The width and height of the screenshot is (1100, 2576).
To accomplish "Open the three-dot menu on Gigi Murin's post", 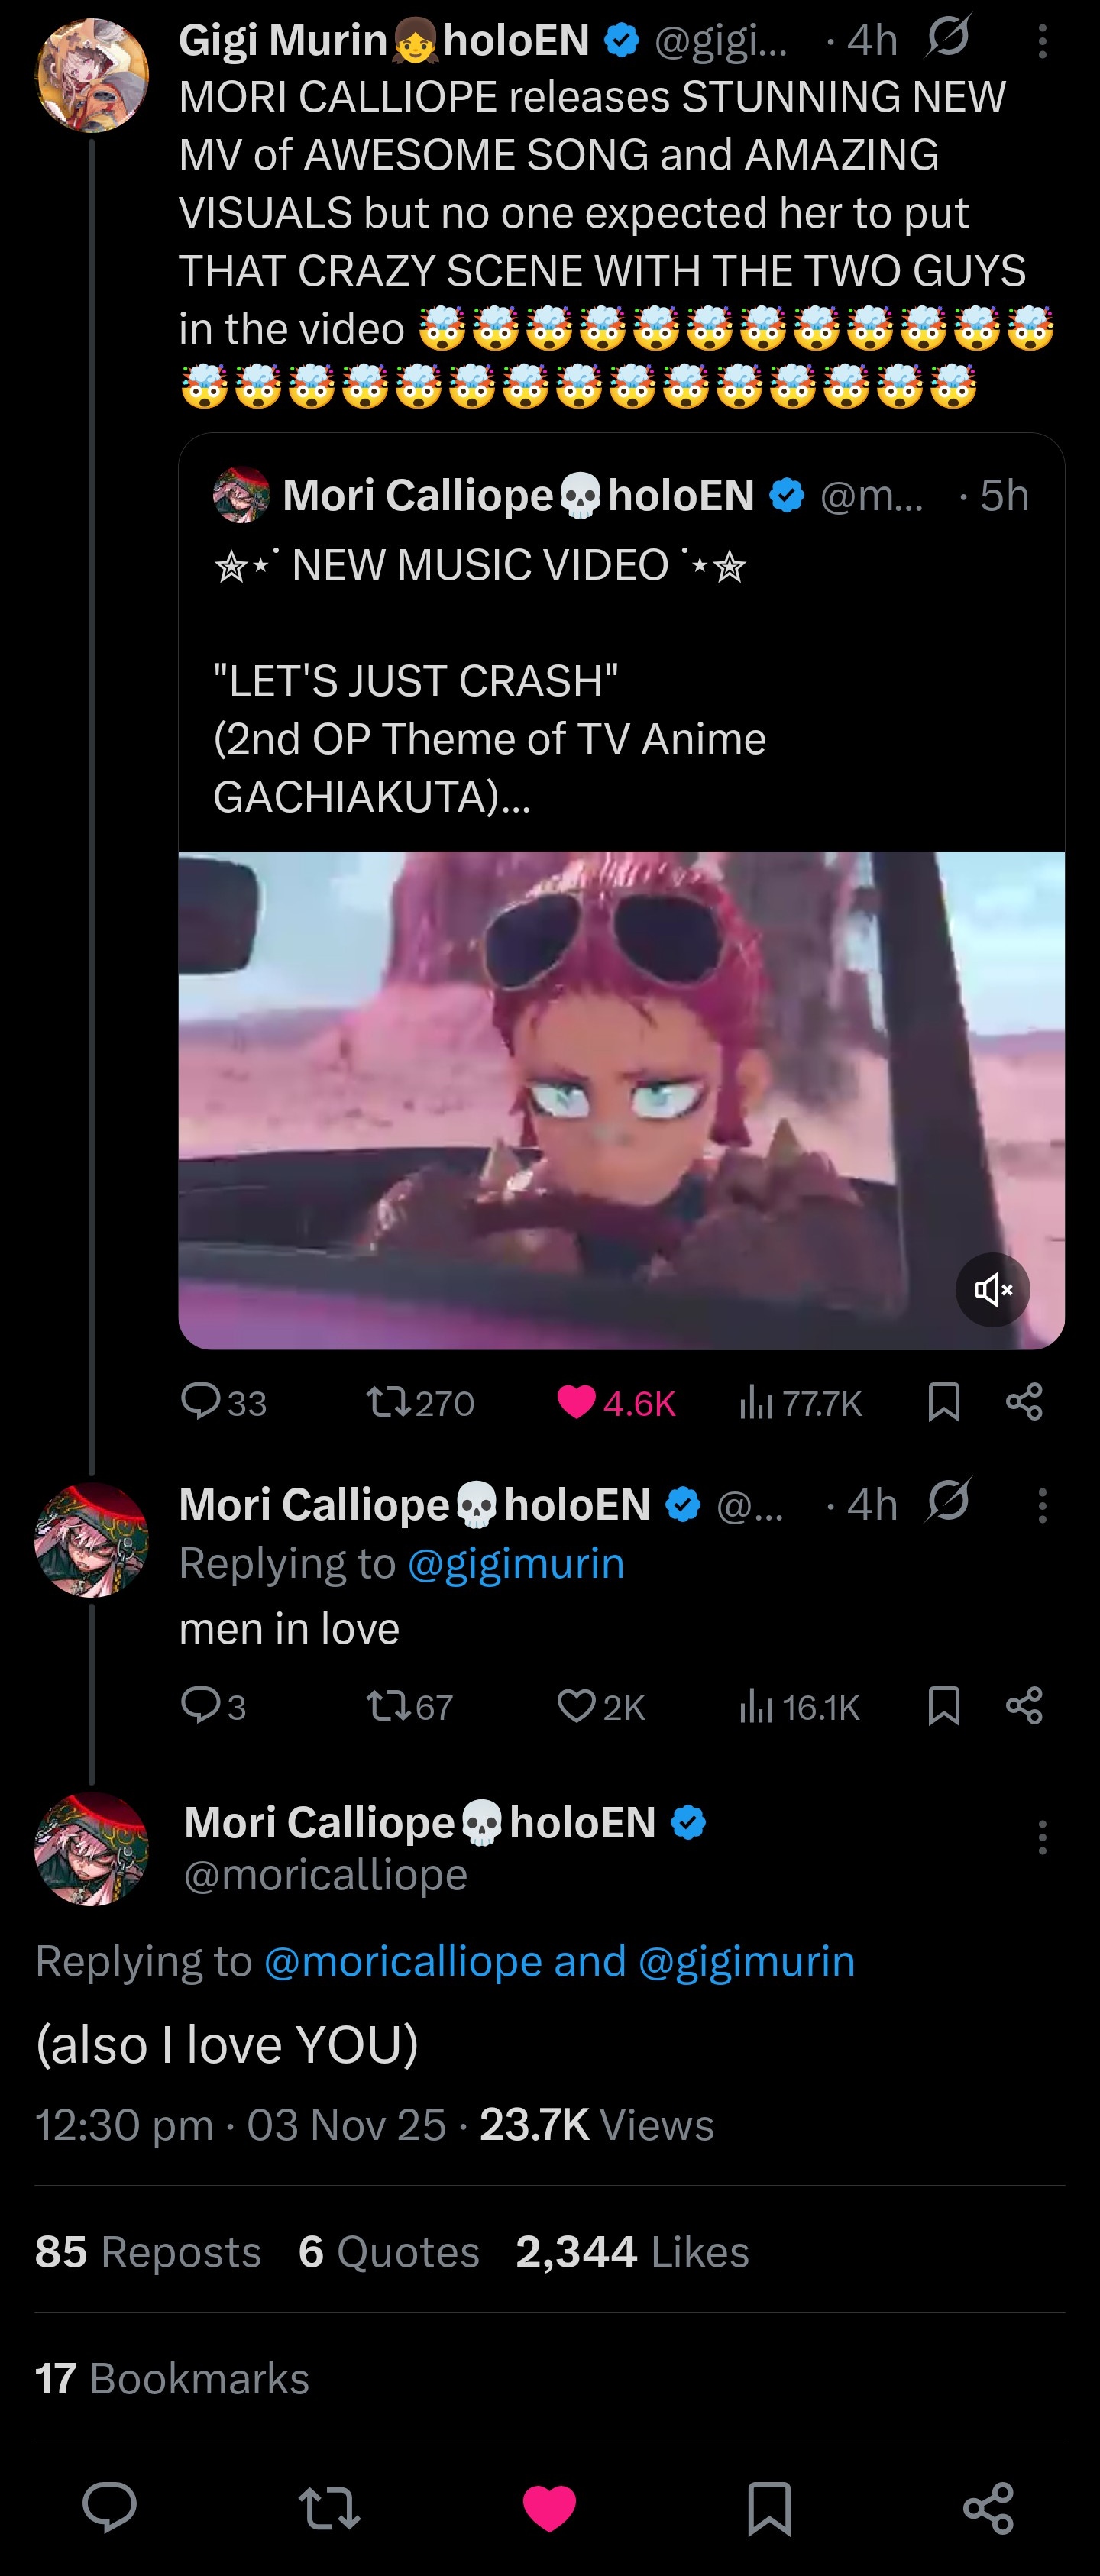I will click(x=1042, y=41).
